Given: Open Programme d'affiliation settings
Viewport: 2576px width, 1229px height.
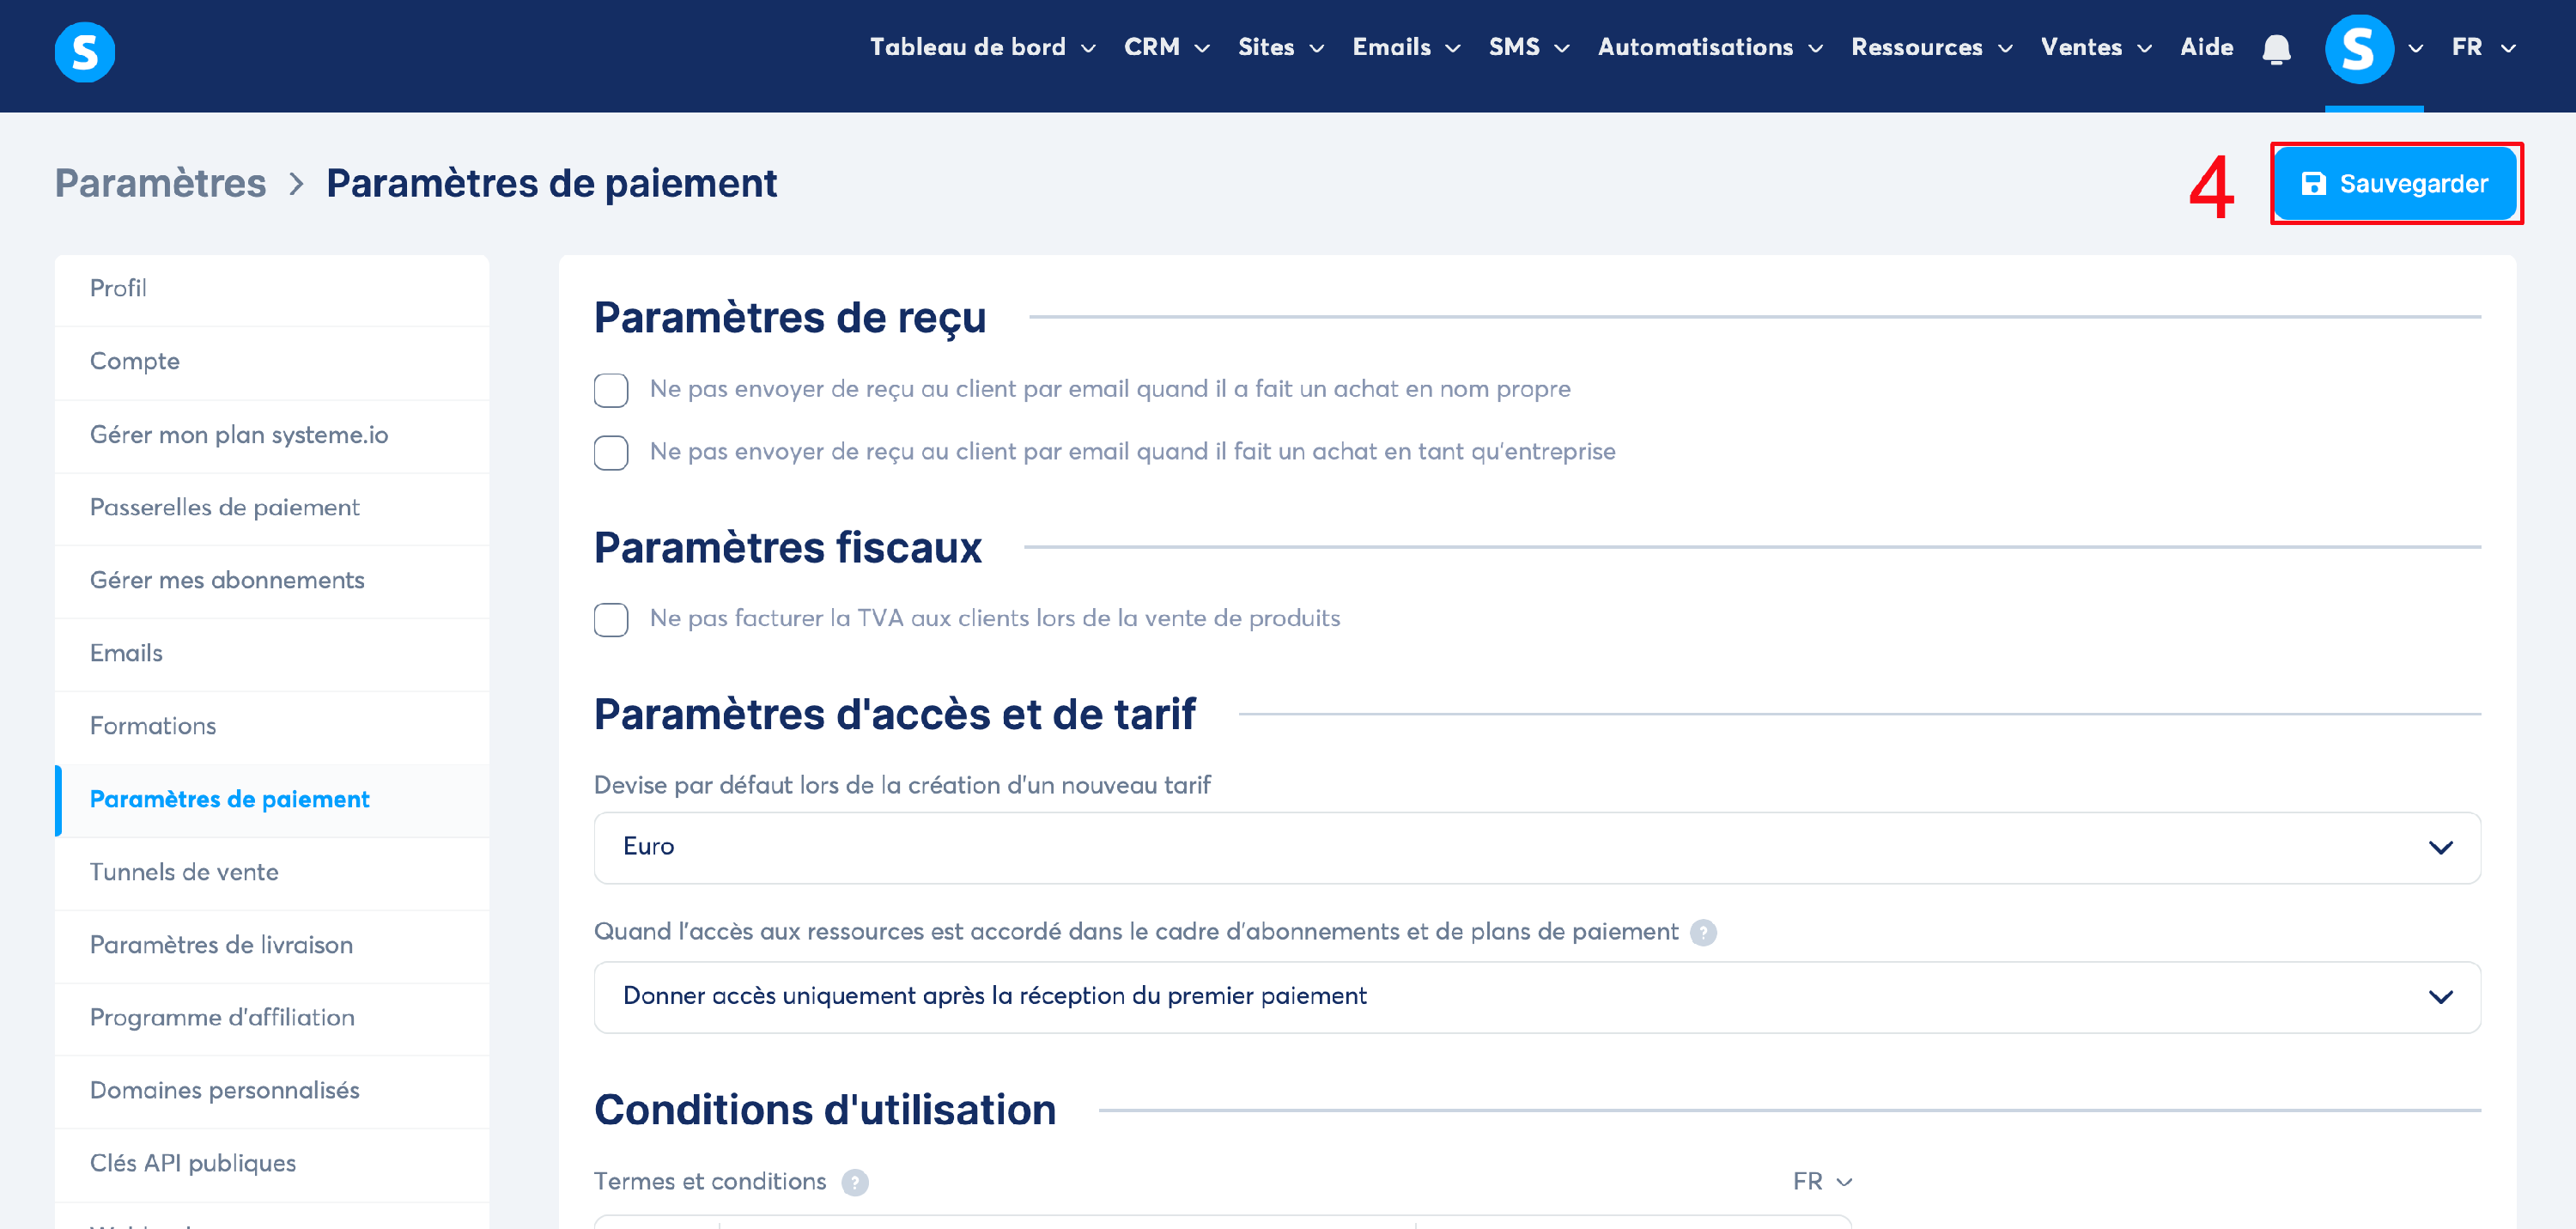Looking at the screenshot, I should [x=222, y=1017].
